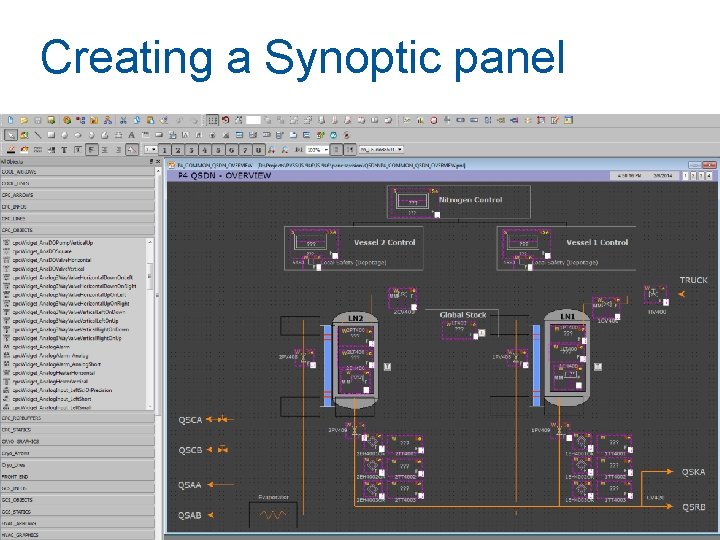
Task: Click the QSAB label
Action: point(190,515)
